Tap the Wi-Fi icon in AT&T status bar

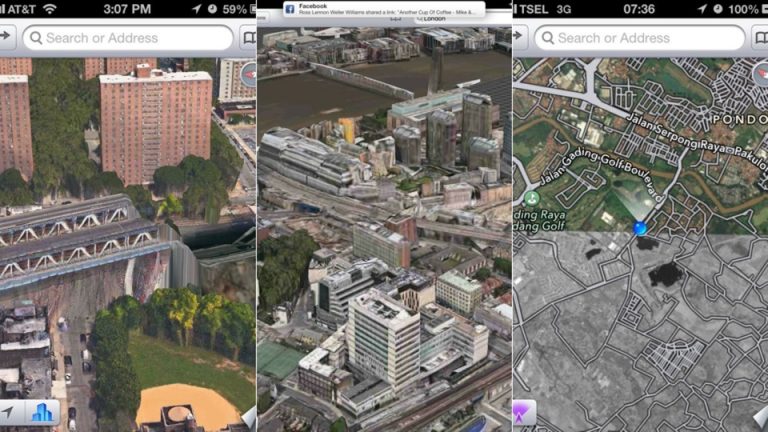coord(49,8)
